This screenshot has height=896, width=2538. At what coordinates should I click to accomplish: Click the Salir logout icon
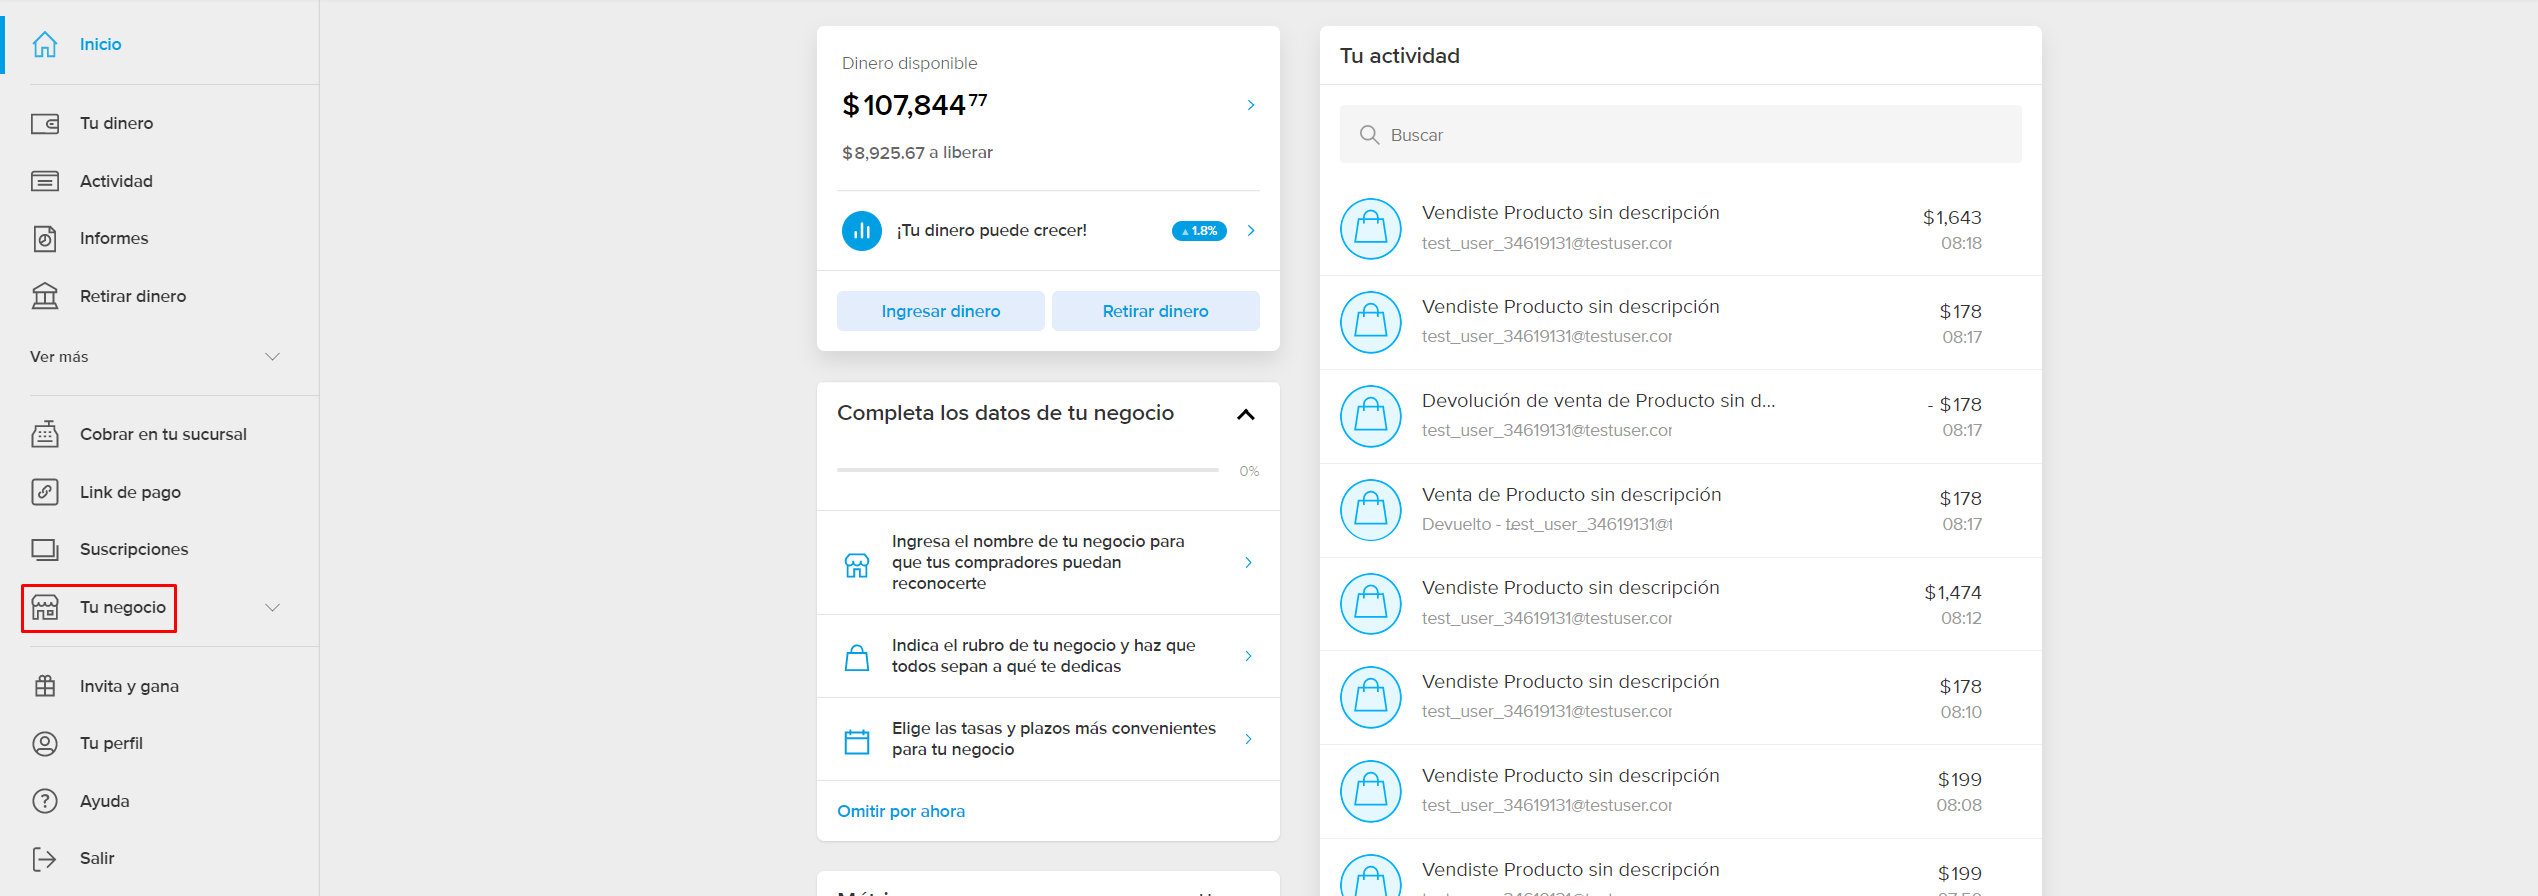tap(45, 858)
